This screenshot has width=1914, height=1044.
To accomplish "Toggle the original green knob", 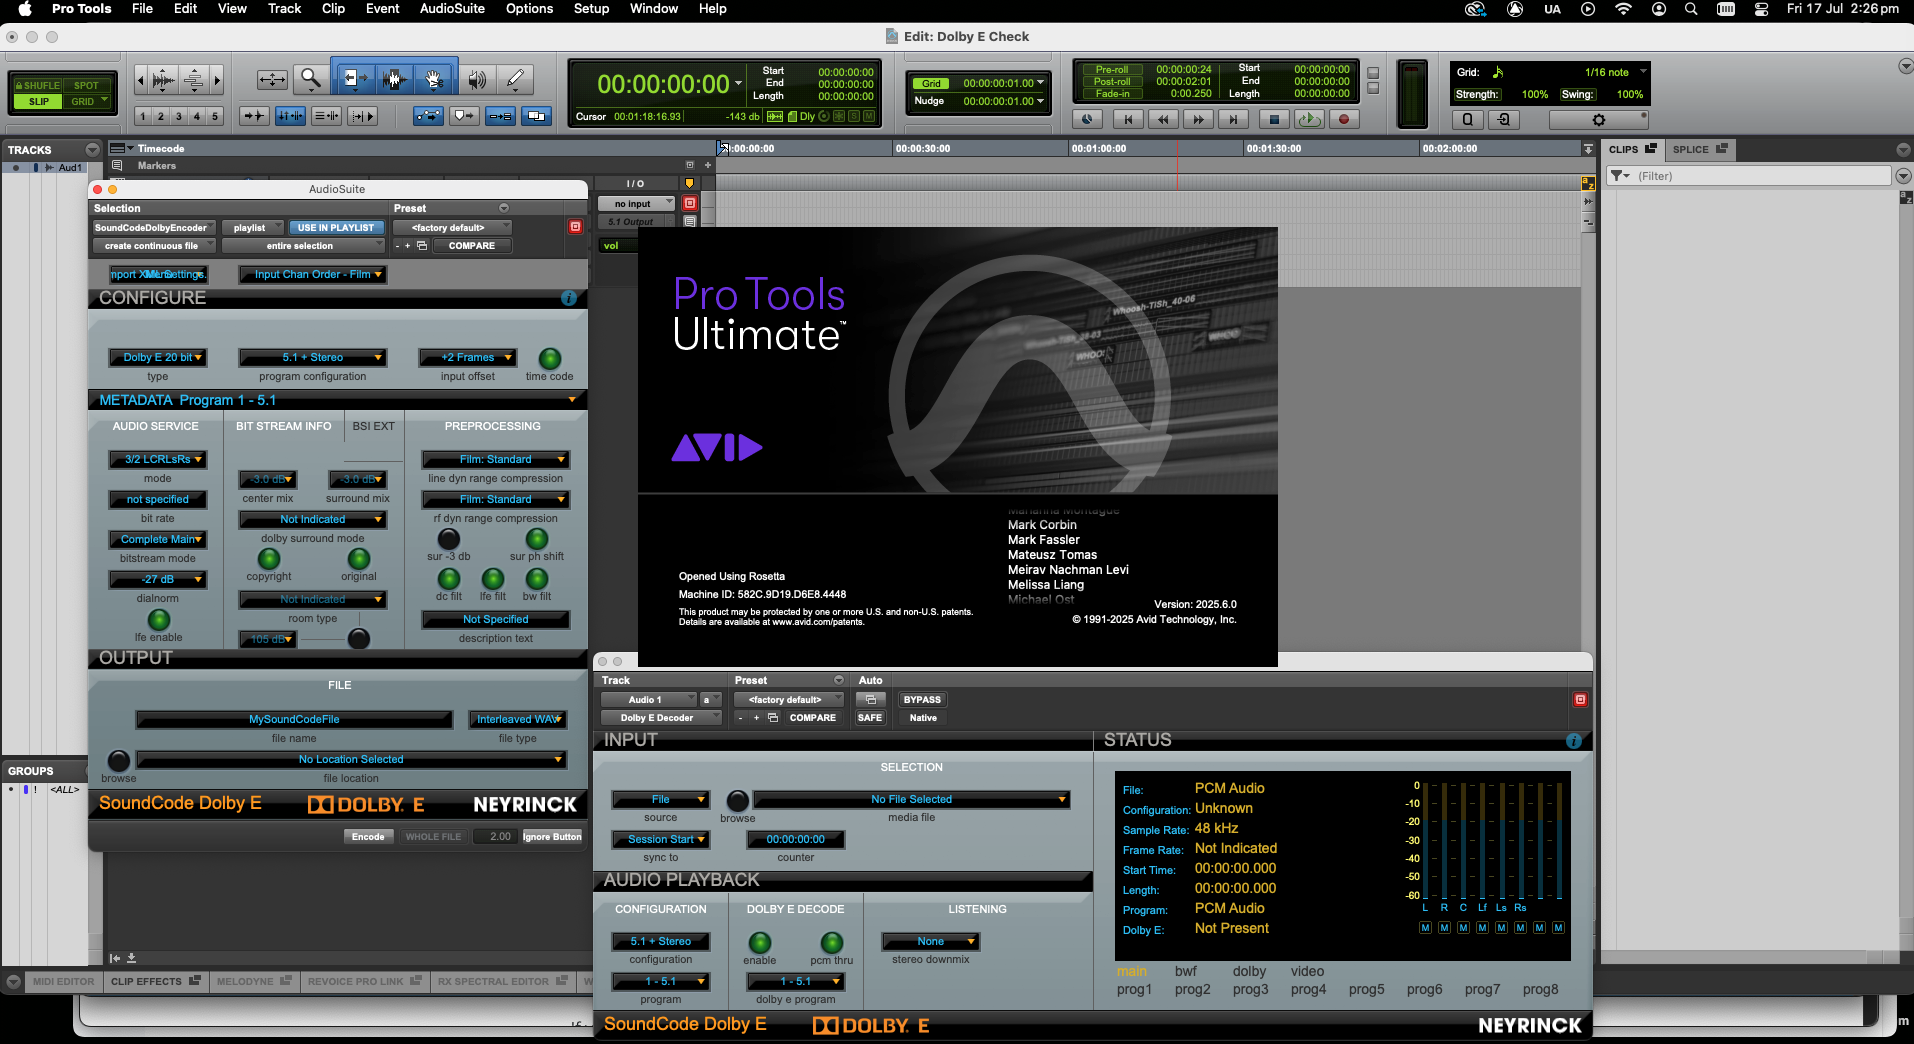I will pos(359,559).
